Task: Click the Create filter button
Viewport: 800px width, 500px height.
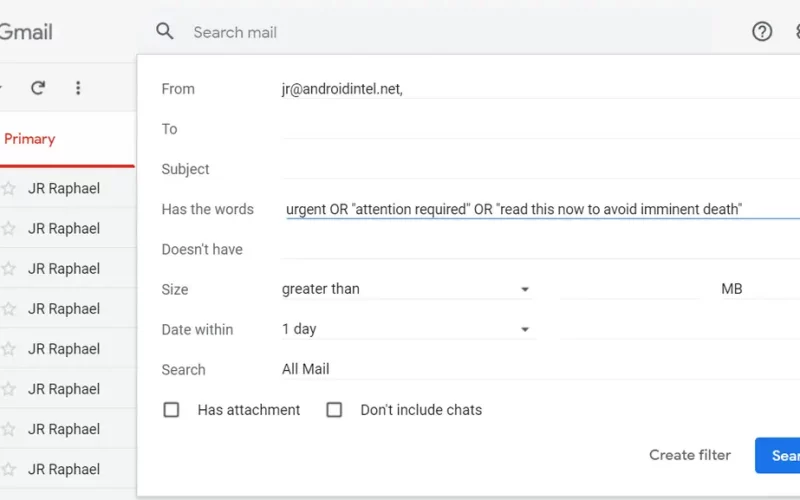Action: [690, 455]
